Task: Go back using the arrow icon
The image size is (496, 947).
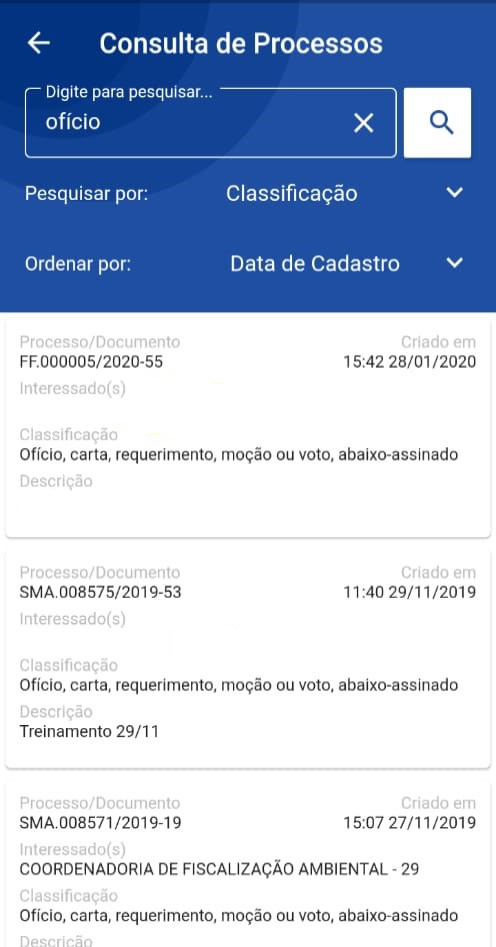Action: click(x=39, y=43)
